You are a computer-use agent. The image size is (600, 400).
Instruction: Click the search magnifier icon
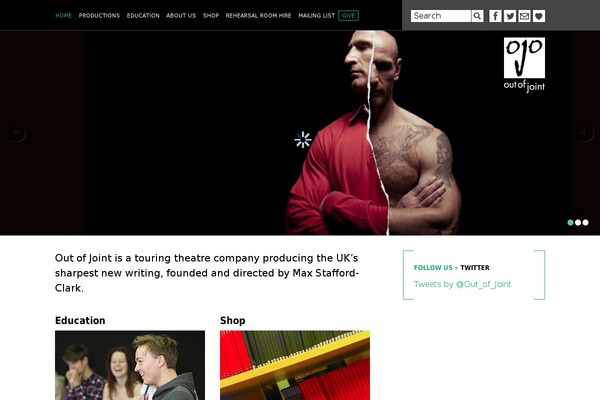[x=477, y=16]
